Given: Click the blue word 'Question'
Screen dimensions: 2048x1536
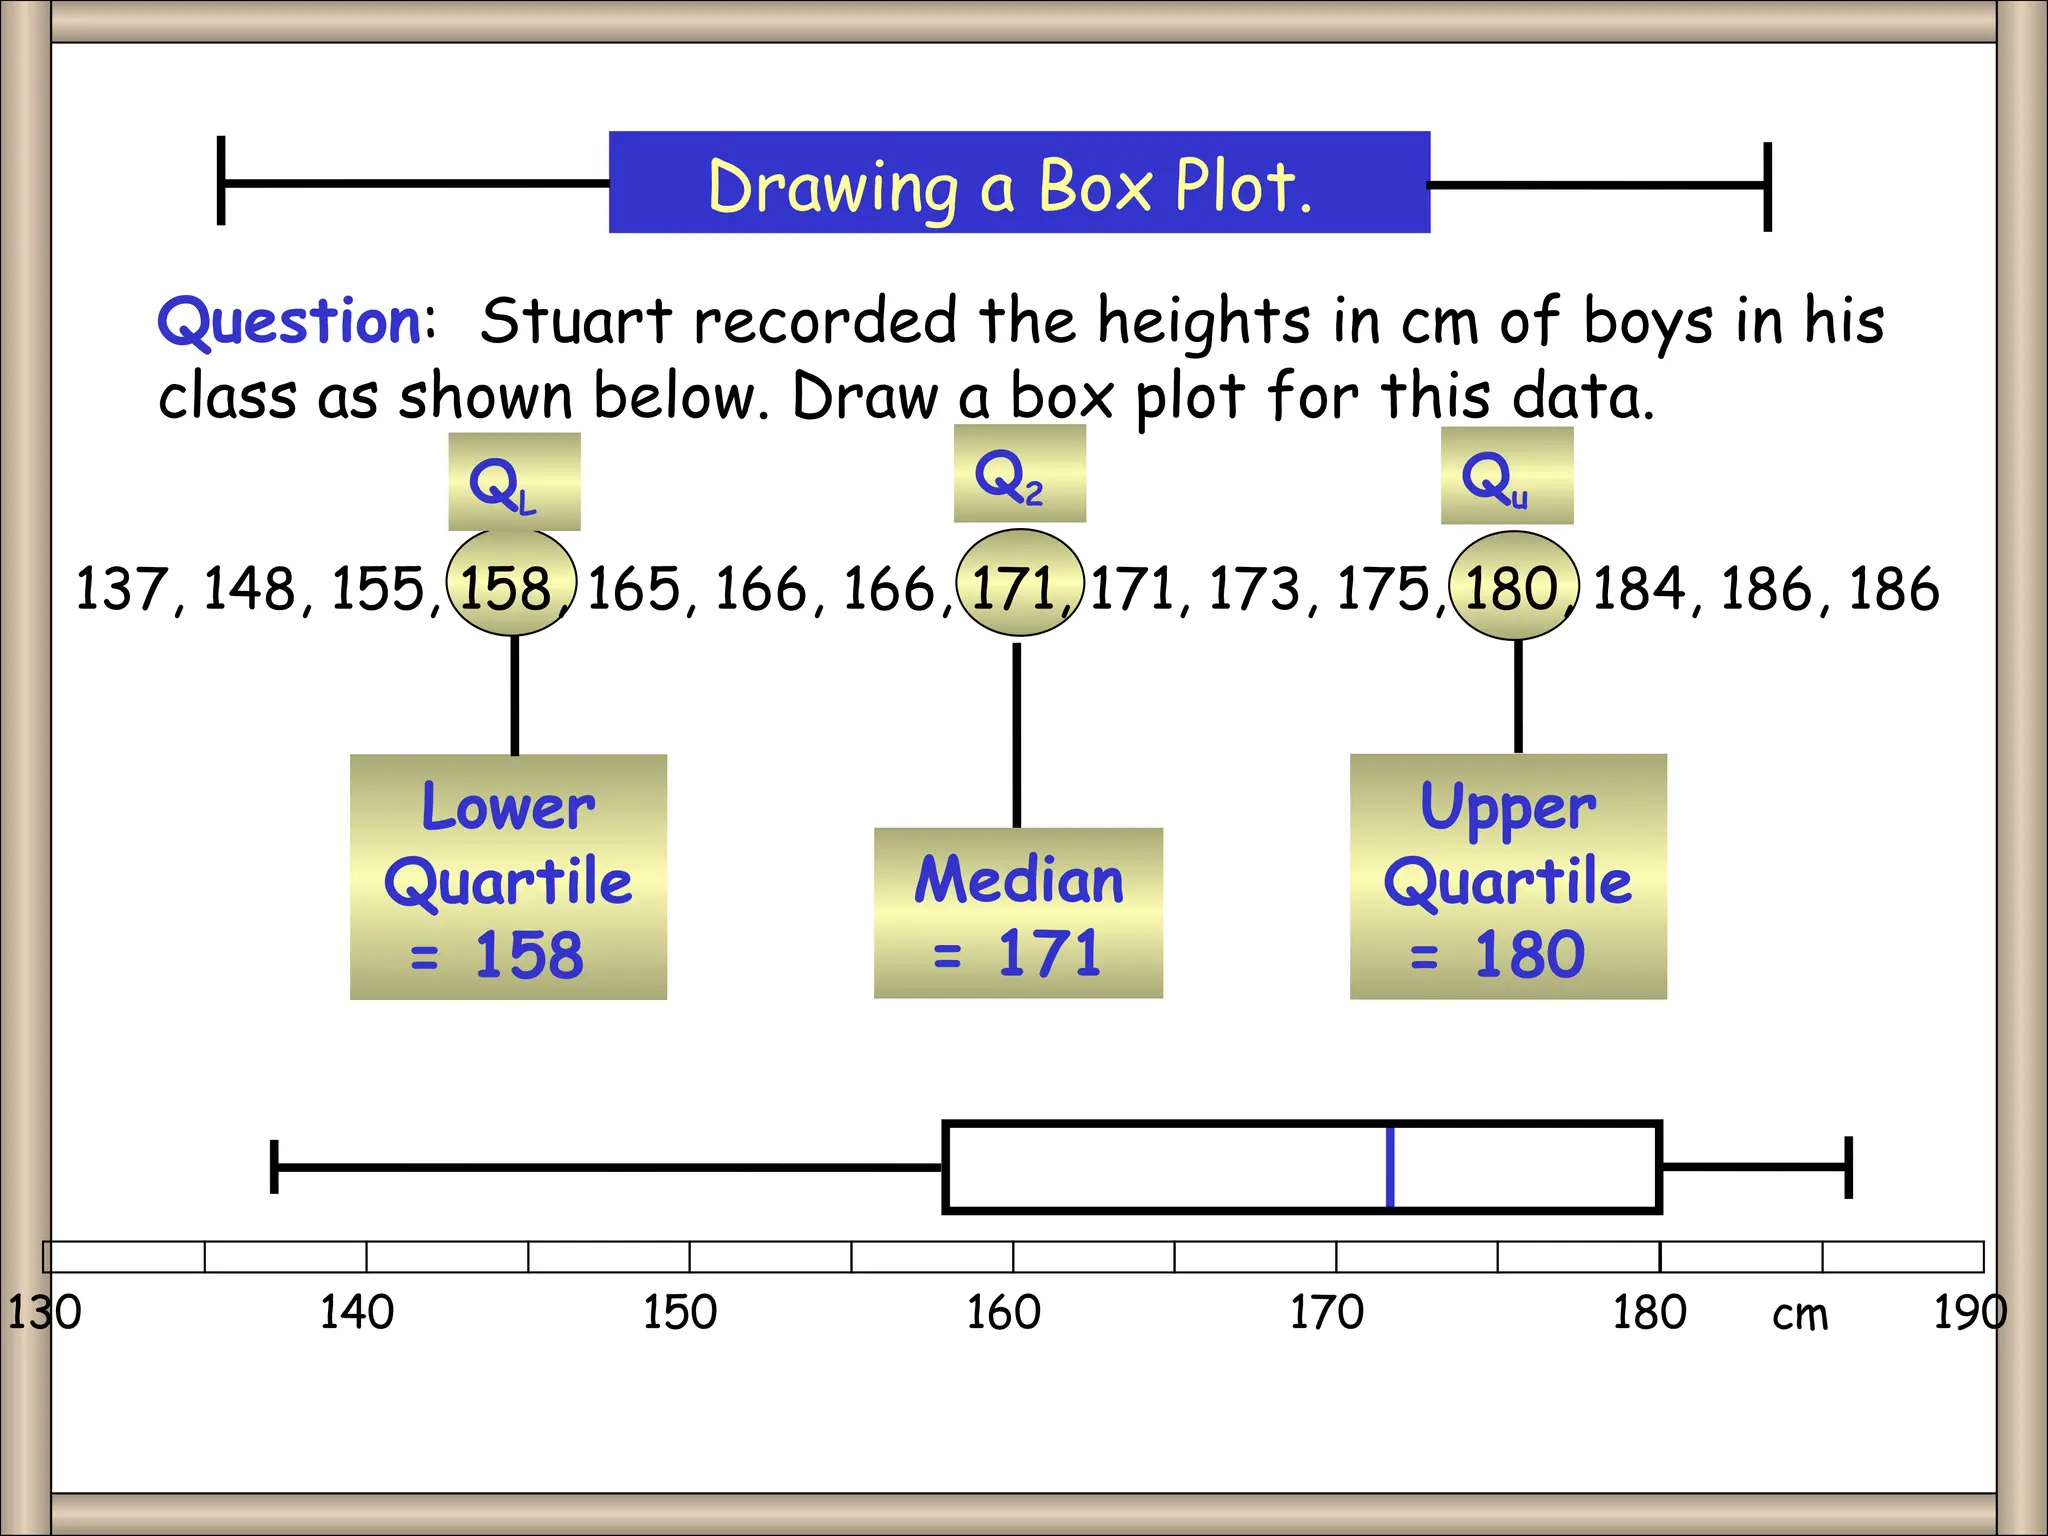Looking at the screenshot, I should click(x=290, y=322).
